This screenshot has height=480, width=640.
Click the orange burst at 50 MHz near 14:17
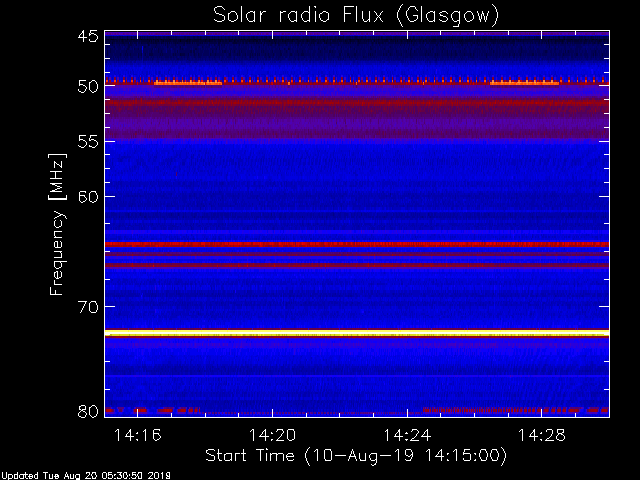coord(188,83)
